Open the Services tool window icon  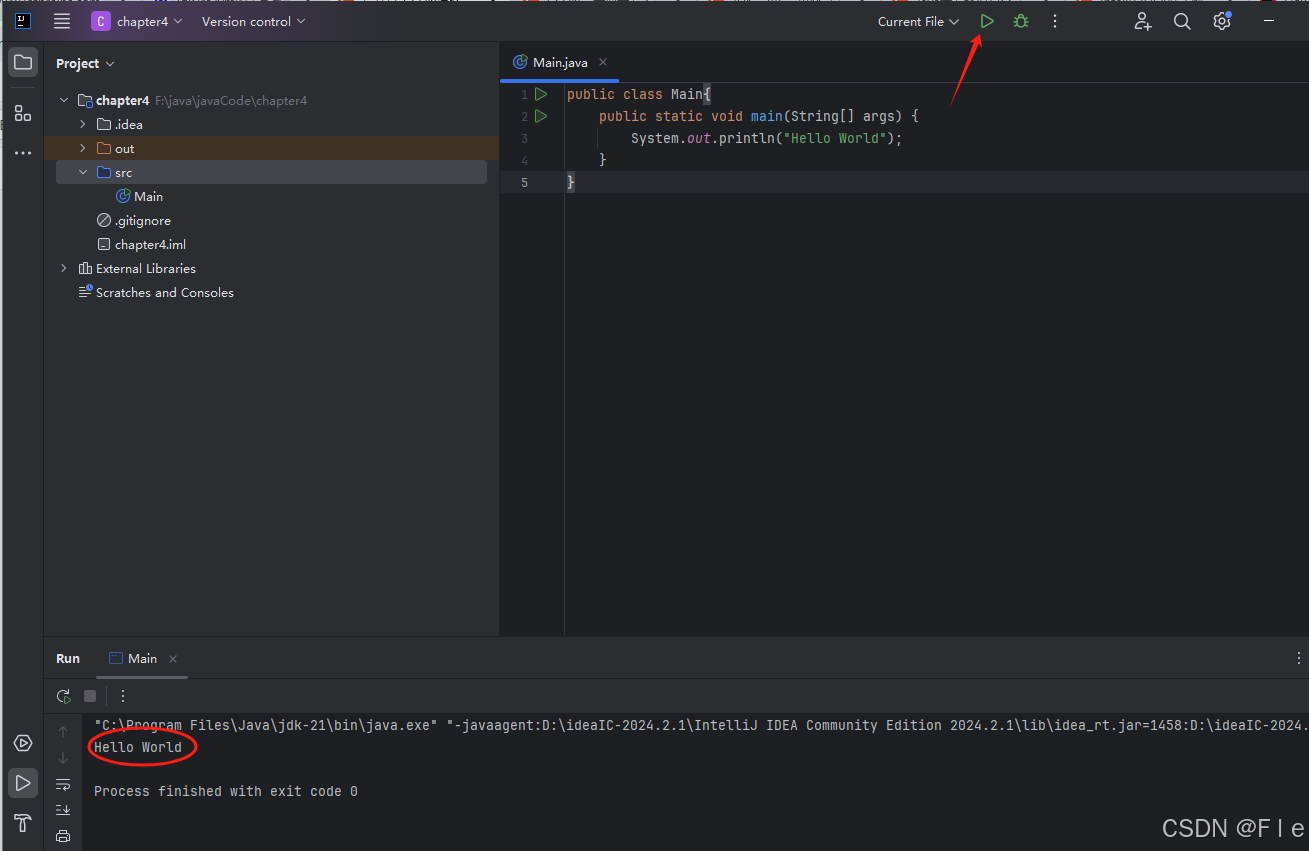pos(23,743)
